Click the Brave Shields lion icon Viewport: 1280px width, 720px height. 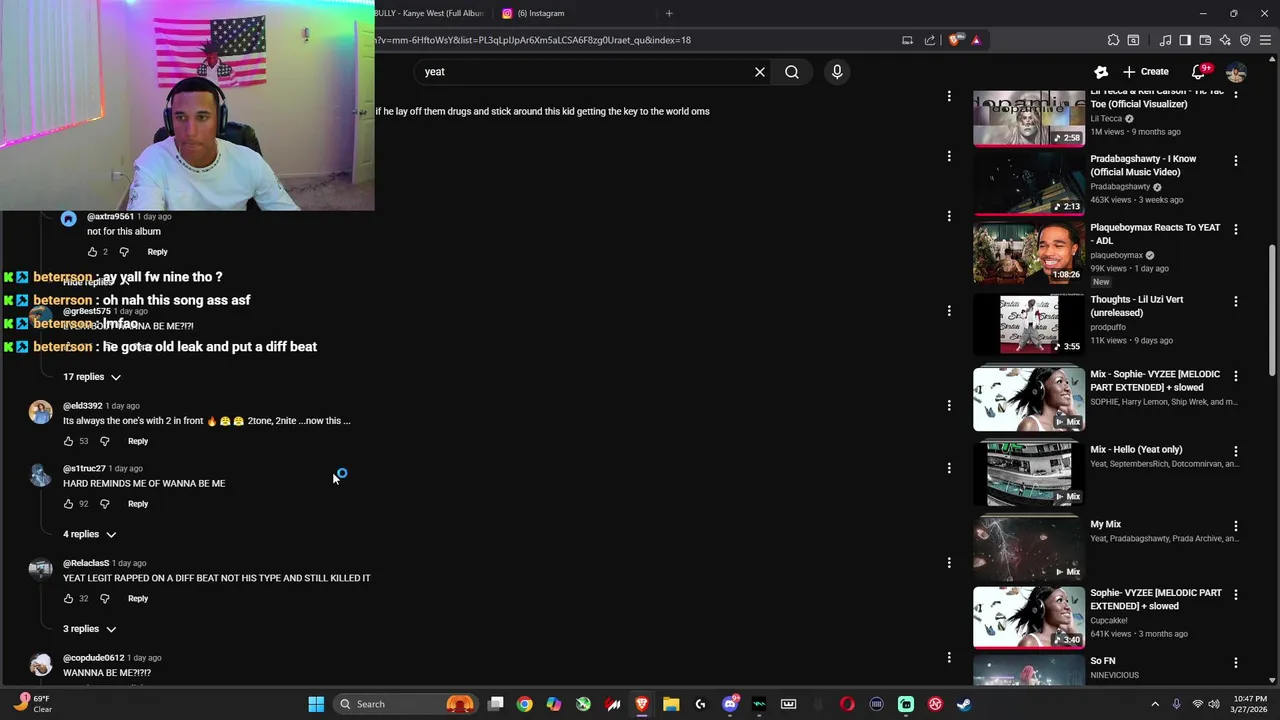click(955, 40)
